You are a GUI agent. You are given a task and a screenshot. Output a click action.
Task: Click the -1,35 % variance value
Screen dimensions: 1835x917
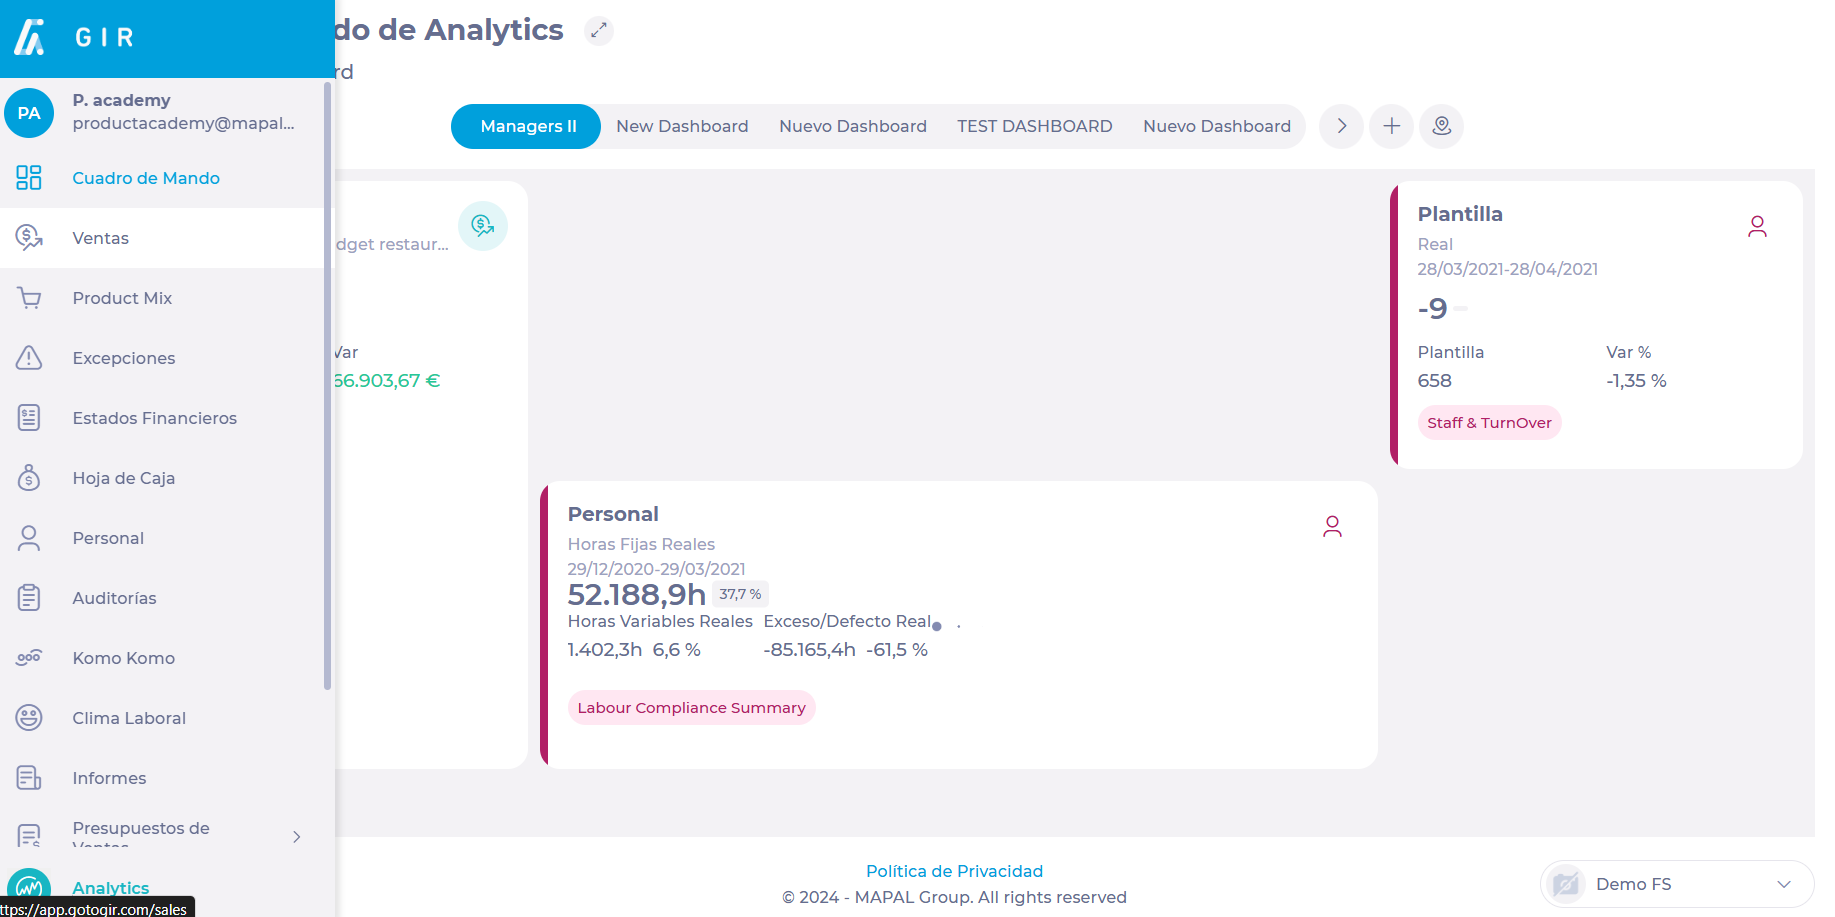[x=1636, y=381]
